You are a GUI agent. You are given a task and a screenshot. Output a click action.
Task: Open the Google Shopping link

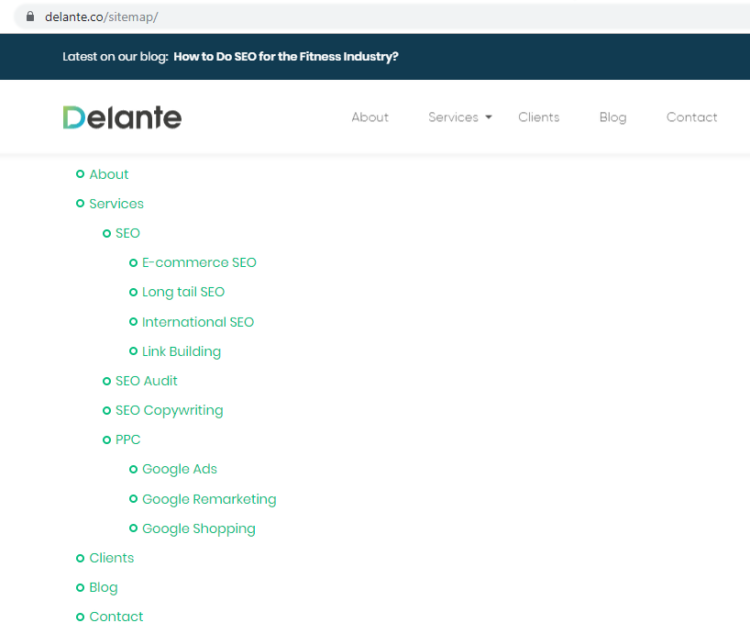199,529
